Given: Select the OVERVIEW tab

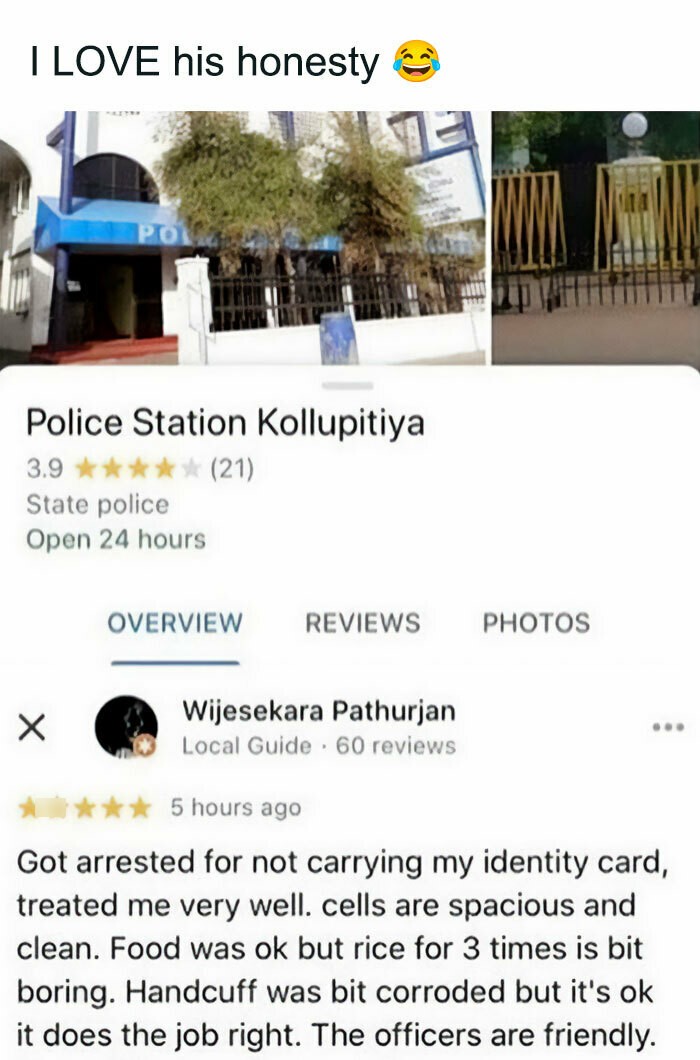Looking at the screenshot, I should point(174,623).
